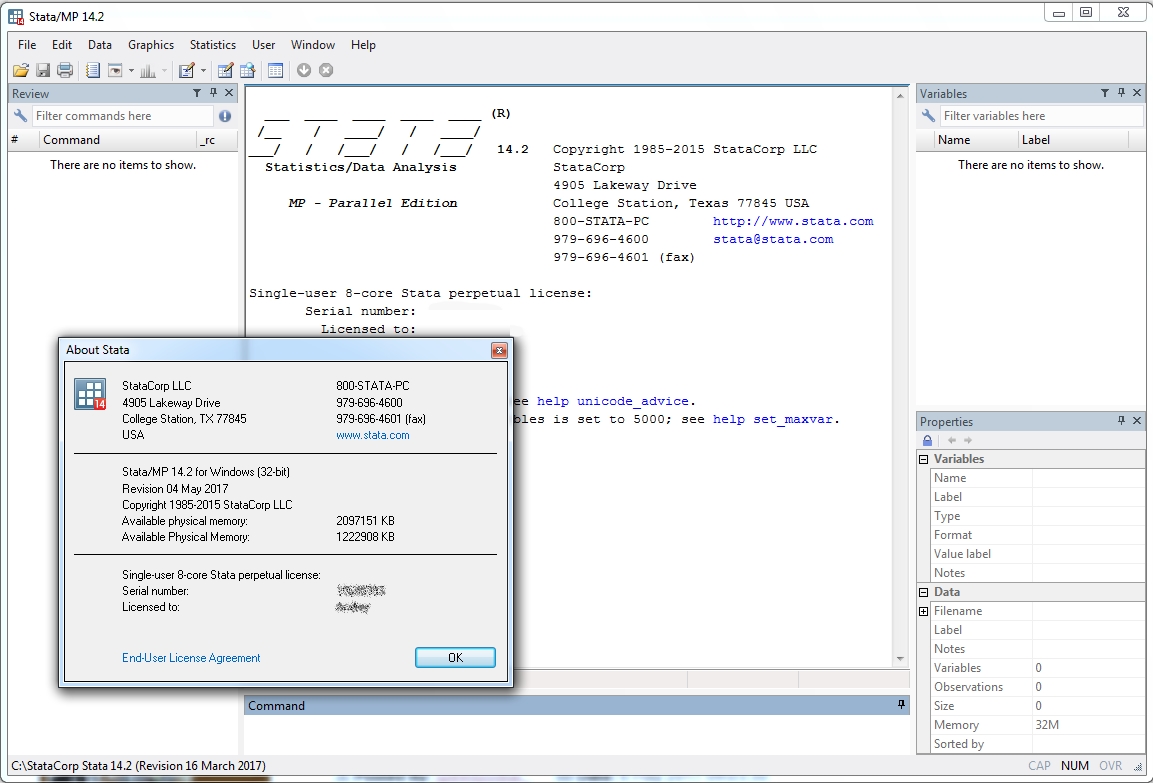Toggle filter icon in Variables panel header

point(1105,93)
